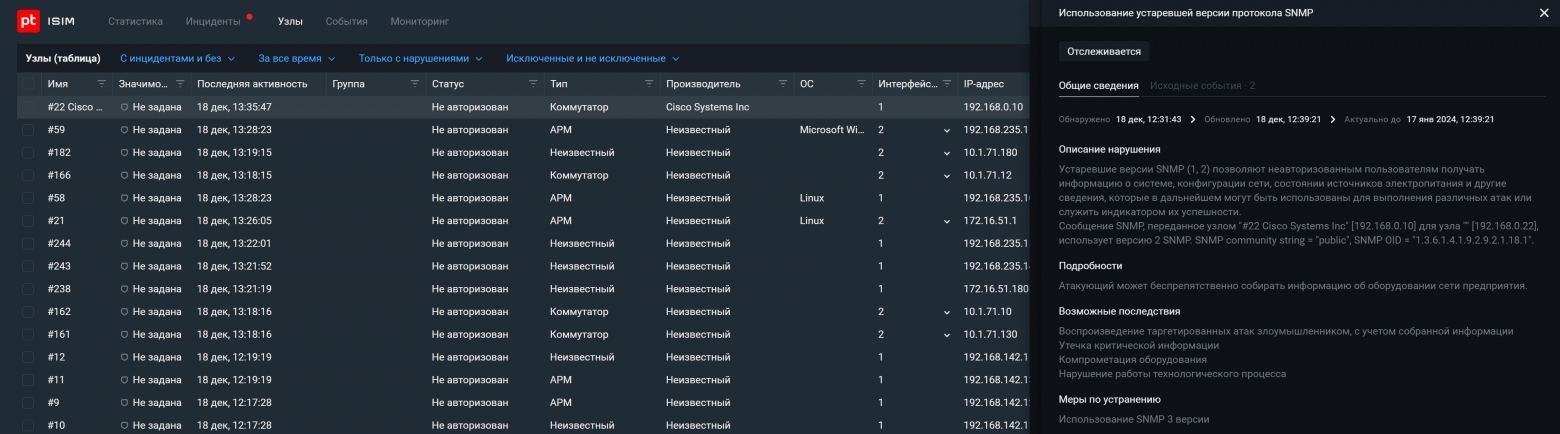The height and width of the screenshot is (434, 1560).
Task: Select the checkbox for node #182
Action: 28,152
